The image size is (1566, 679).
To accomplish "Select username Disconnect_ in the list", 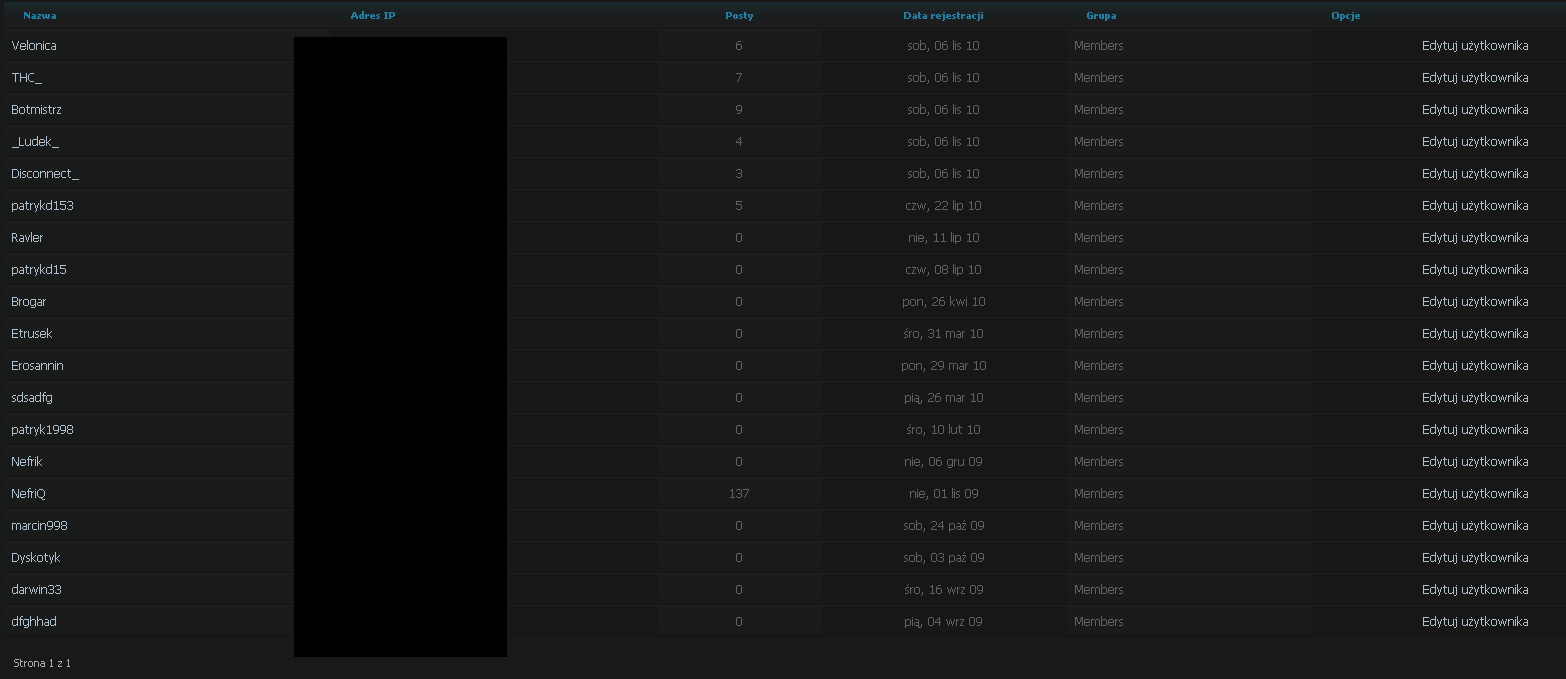I will coord(45,174).
